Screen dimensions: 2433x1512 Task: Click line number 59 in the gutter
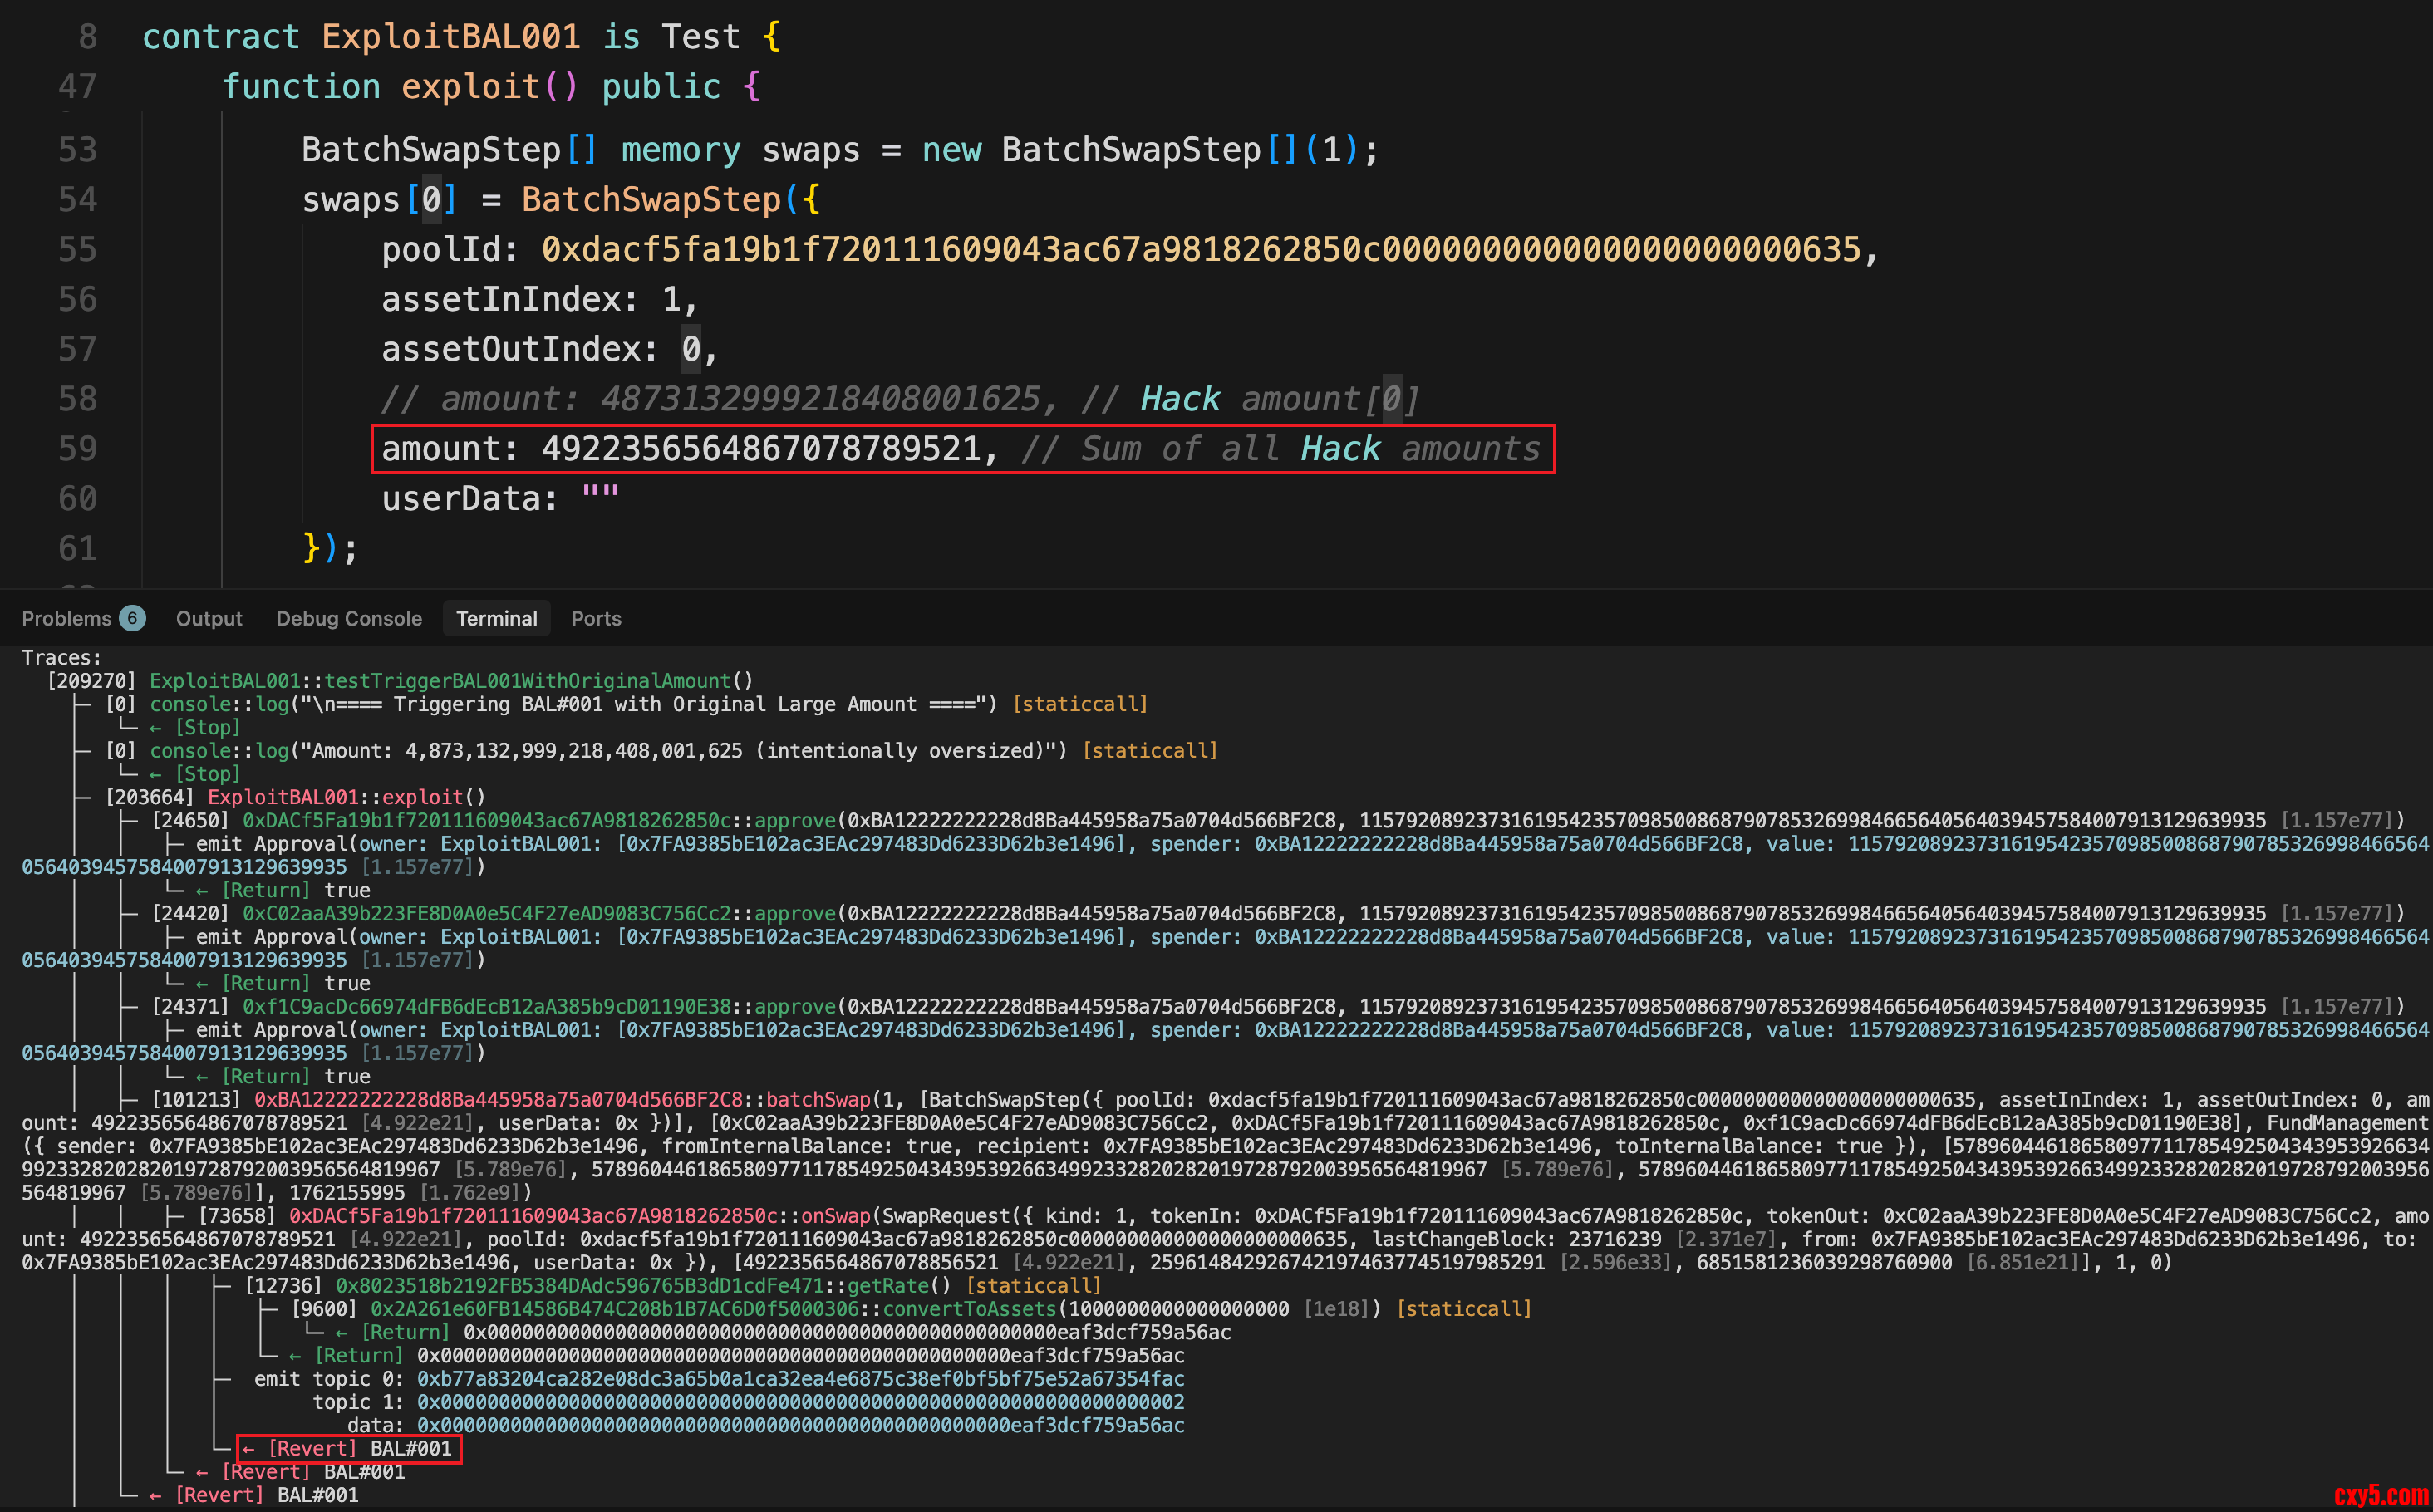[x=77, y=449]
